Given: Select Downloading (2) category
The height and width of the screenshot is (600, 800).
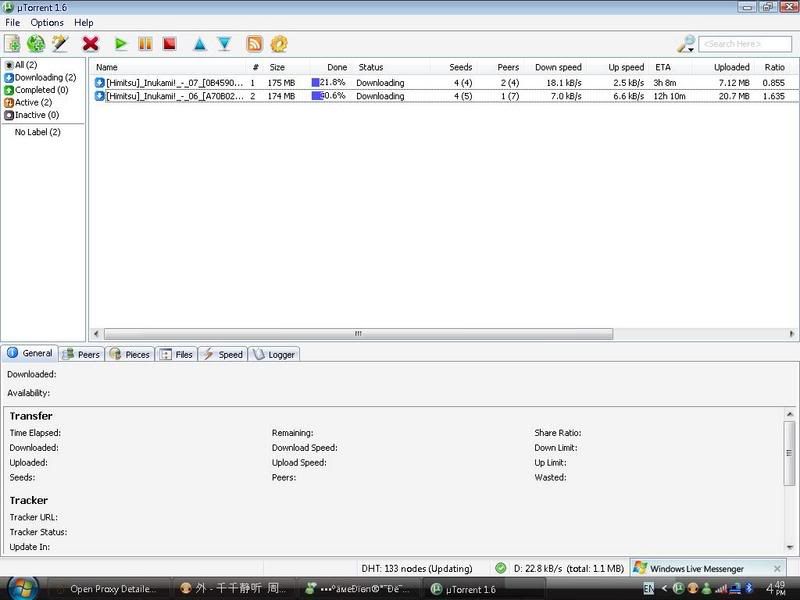Looking at the screenshot, I should pyautogui.click(x=40, y=78).
